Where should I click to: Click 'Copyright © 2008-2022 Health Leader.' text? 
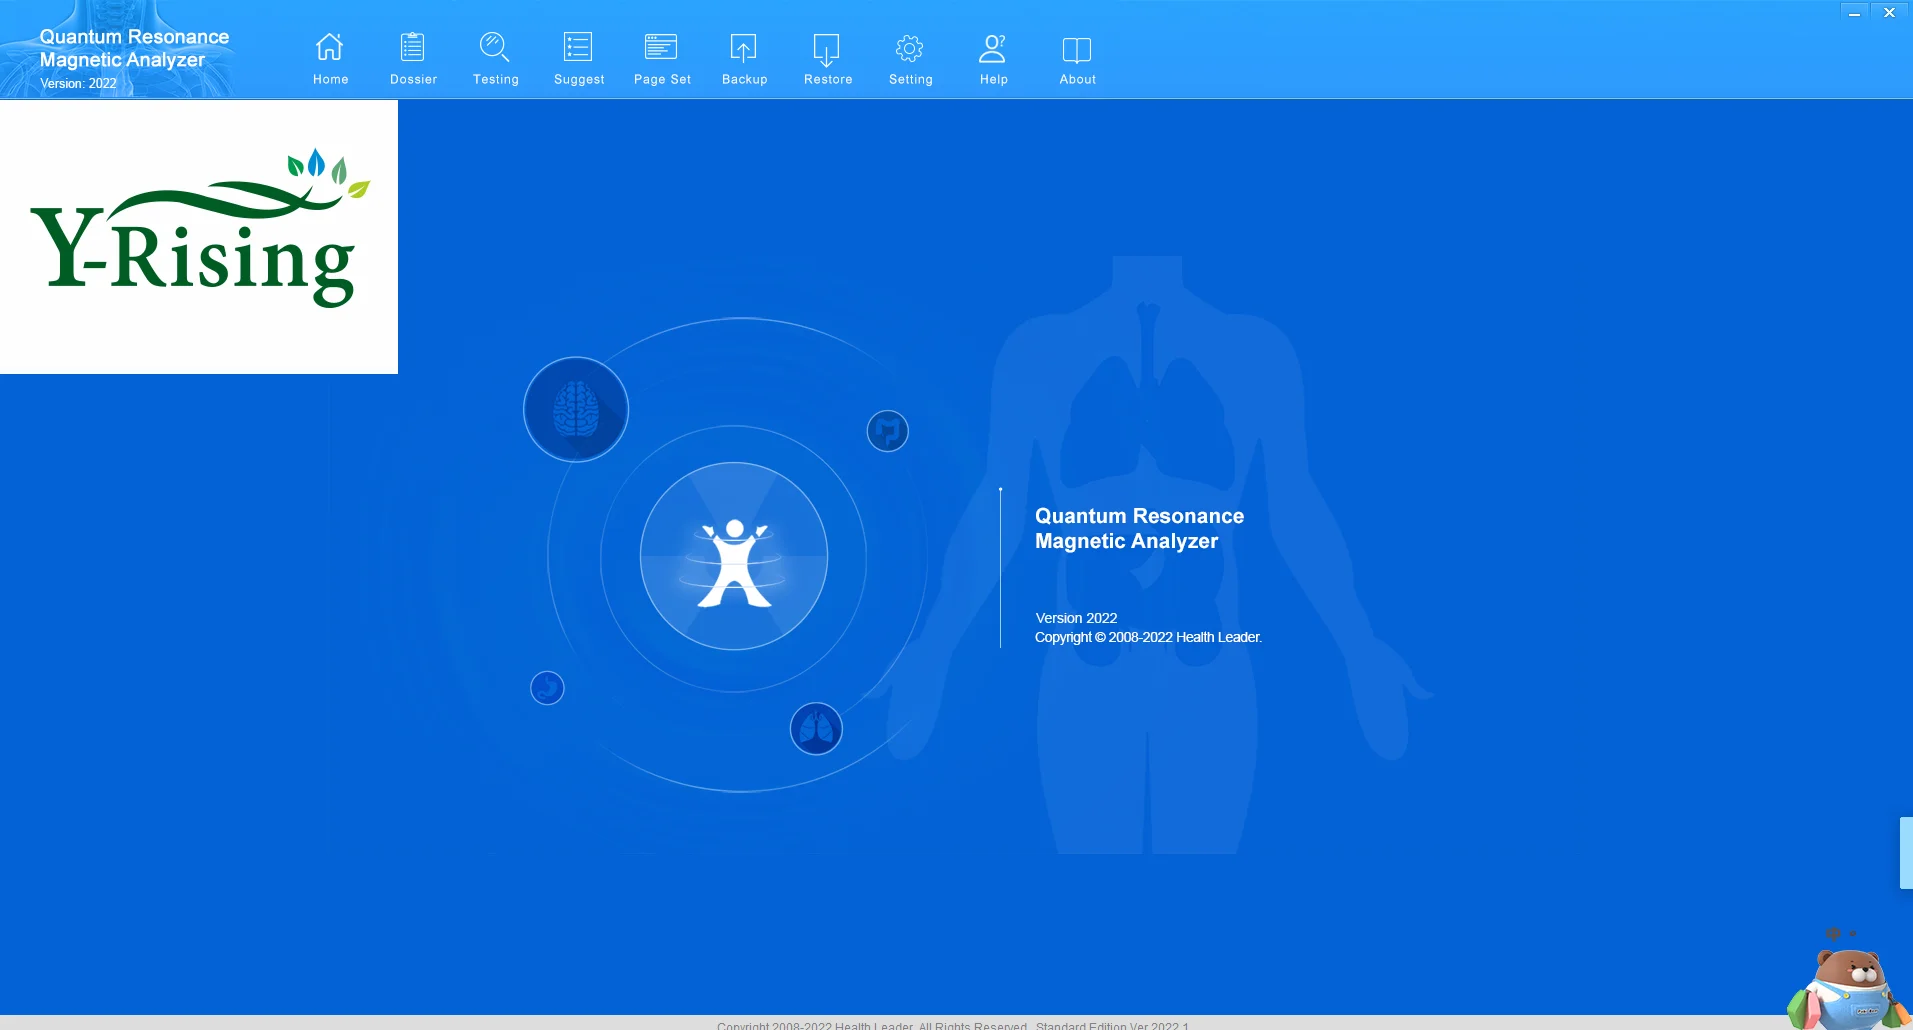pyautogui.click(x=1148, y=637)
